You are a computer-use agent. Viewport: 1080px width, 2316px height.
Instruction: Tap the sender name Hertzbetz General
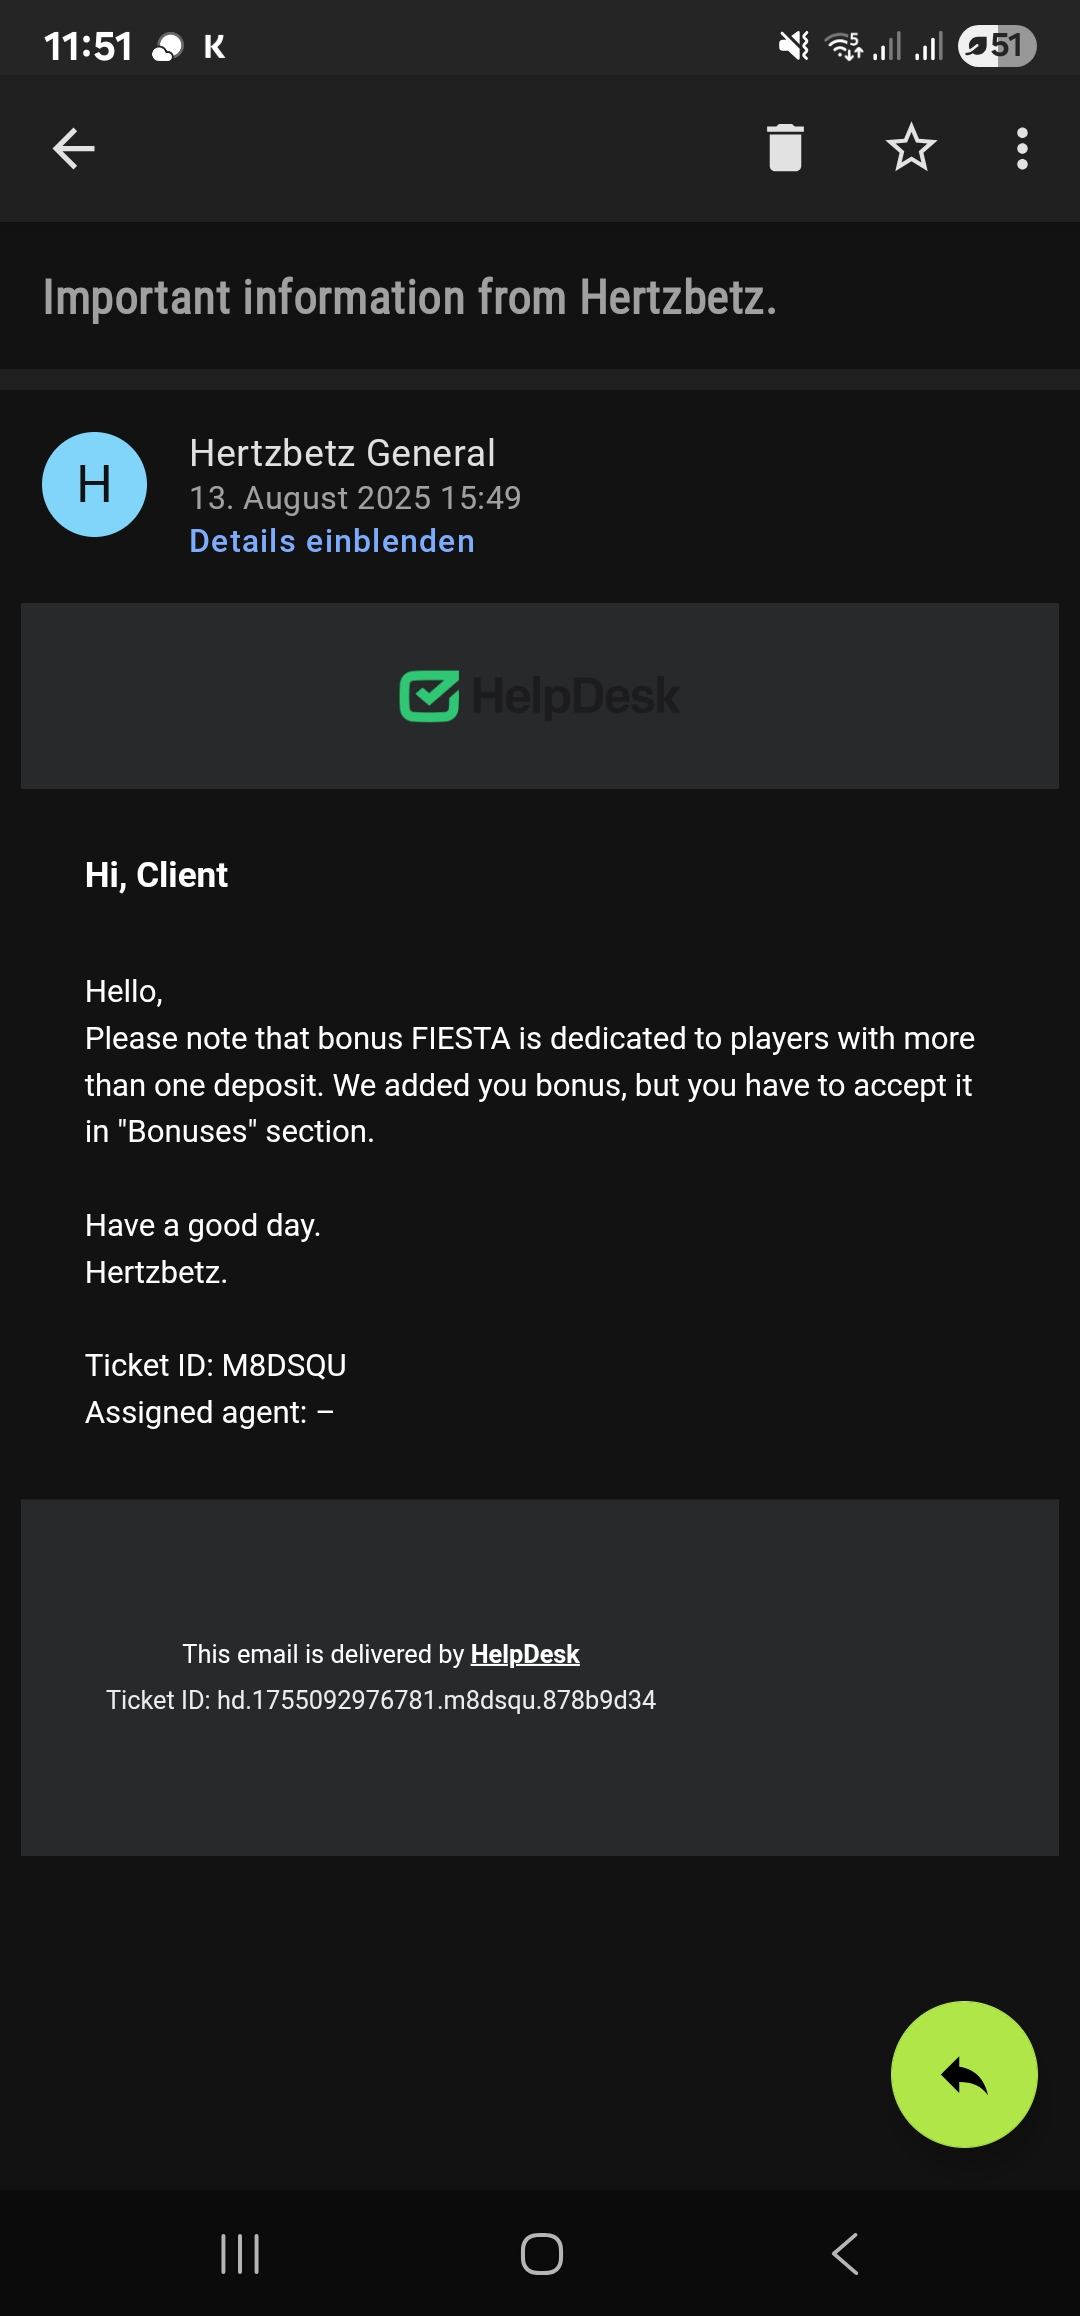pos(342,453)
